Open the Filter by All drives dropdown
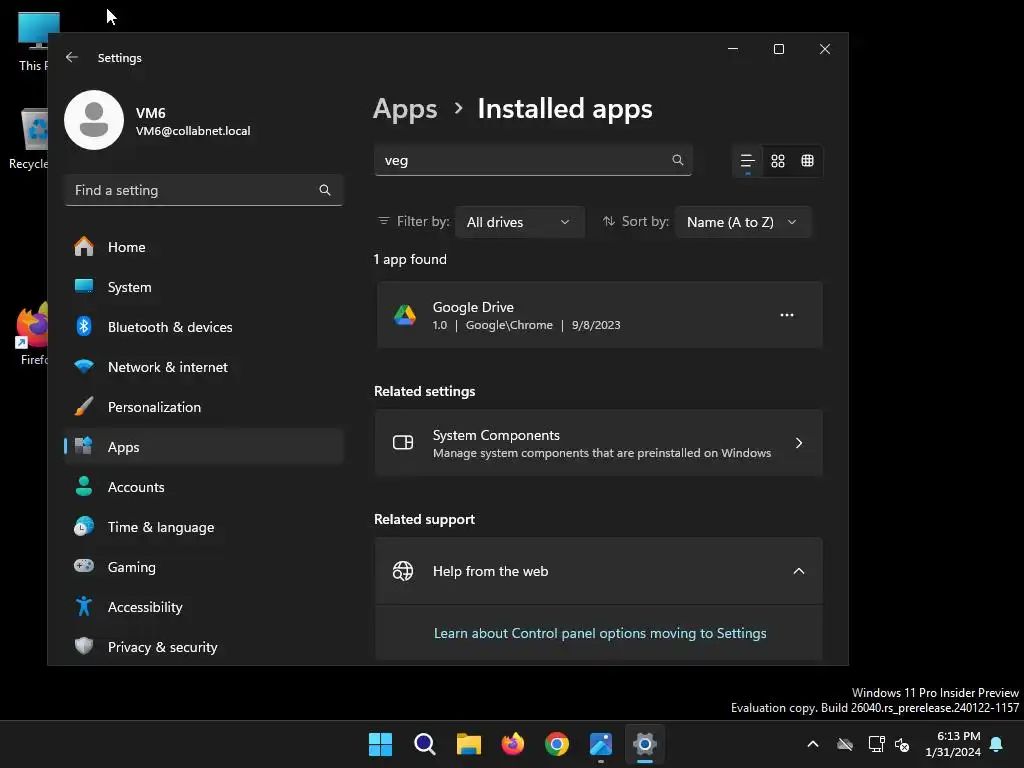The image size is (1024, 768). (519, 222)
